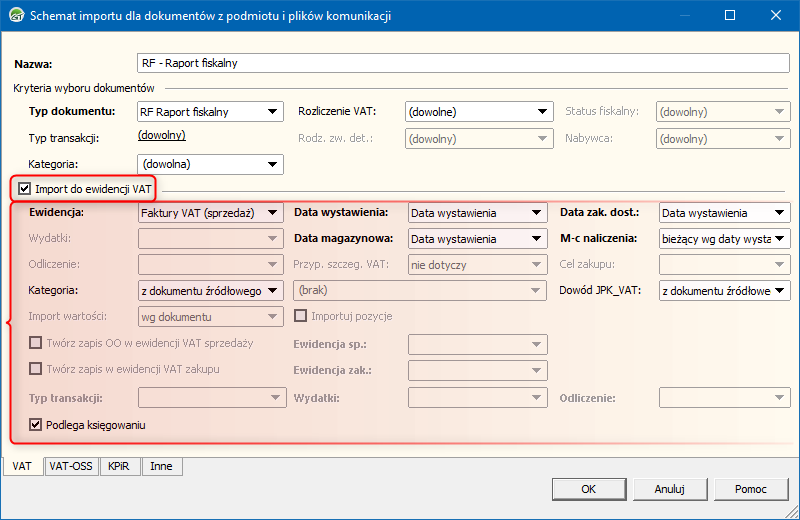Open the Data wystawienia dropdown
This screenshot has width=800, height=520.
[478, 213]
